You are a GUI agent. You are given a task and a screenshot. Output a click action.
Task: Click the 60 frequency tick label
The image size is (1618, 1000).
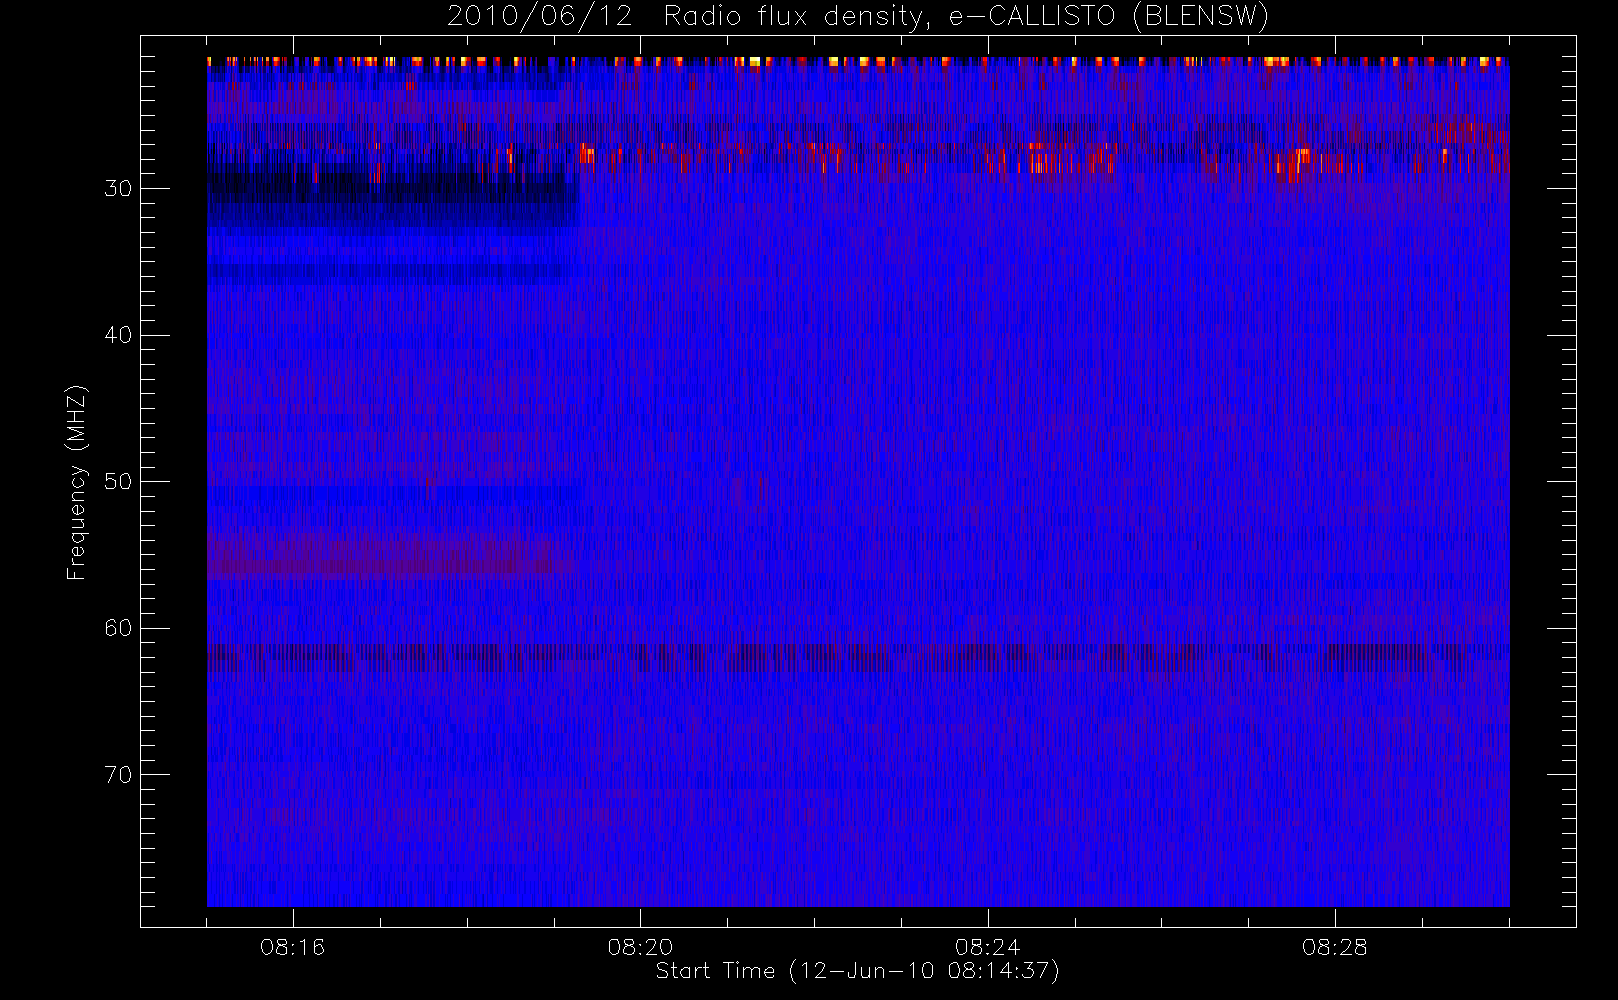[118, 628]
